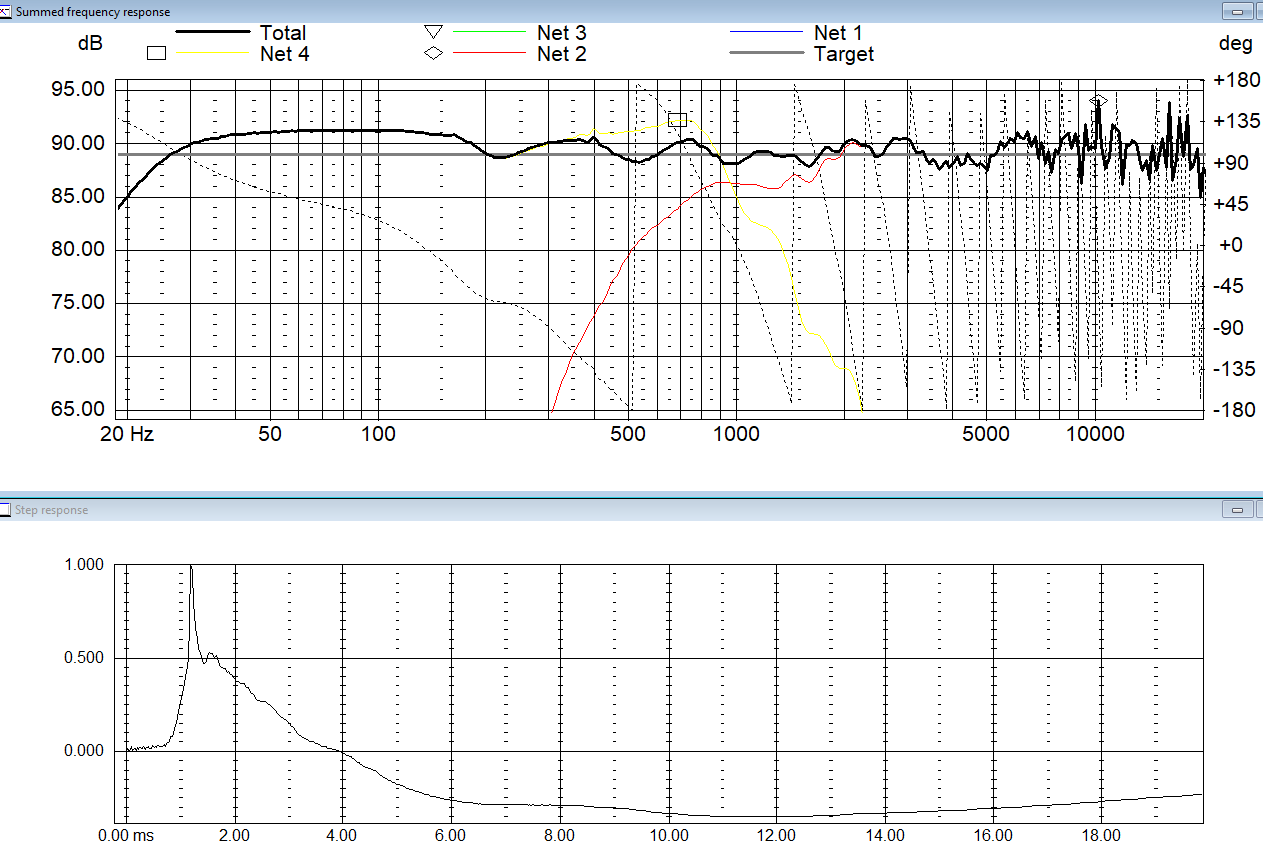This screenshot has height=863, width=1263.
Task: Click the Net 2 legend label
Action: tap(561, 54)
